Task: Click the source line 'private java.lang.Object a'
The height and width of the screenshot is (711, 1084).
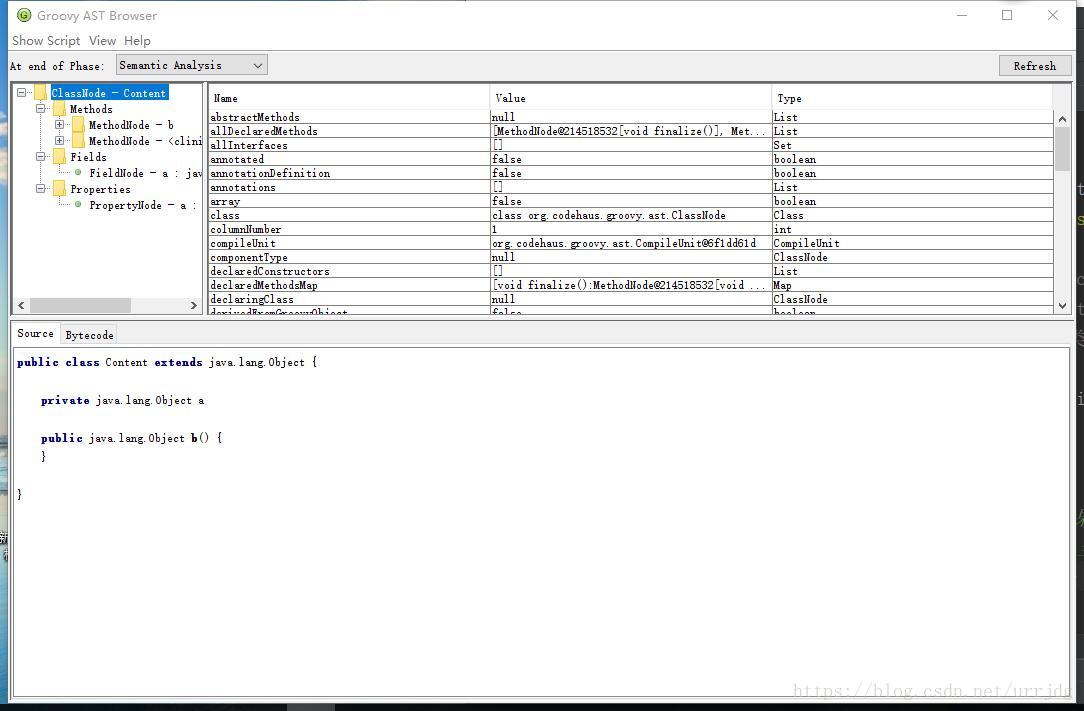Action: click(x=122, y=400)
